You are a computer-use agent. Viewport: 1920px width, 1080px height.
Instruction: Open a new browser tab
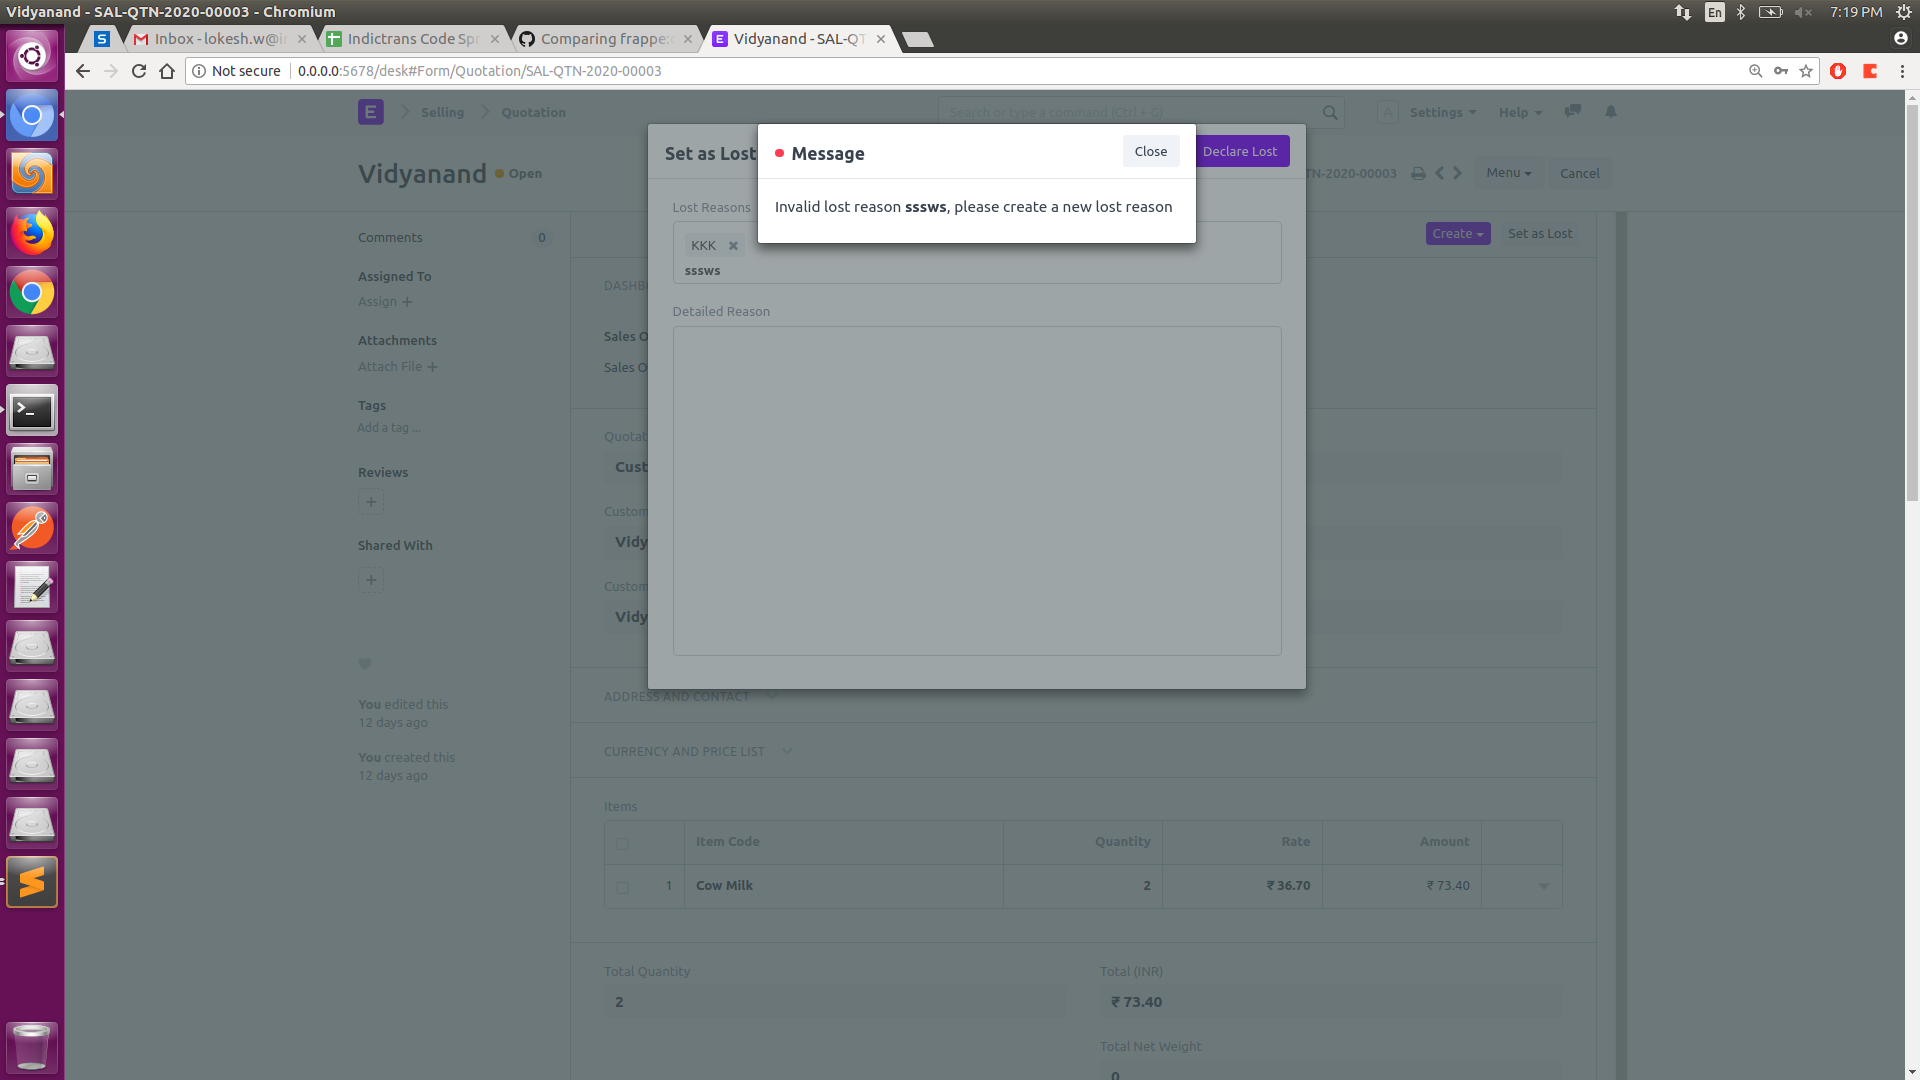point(917,39)
